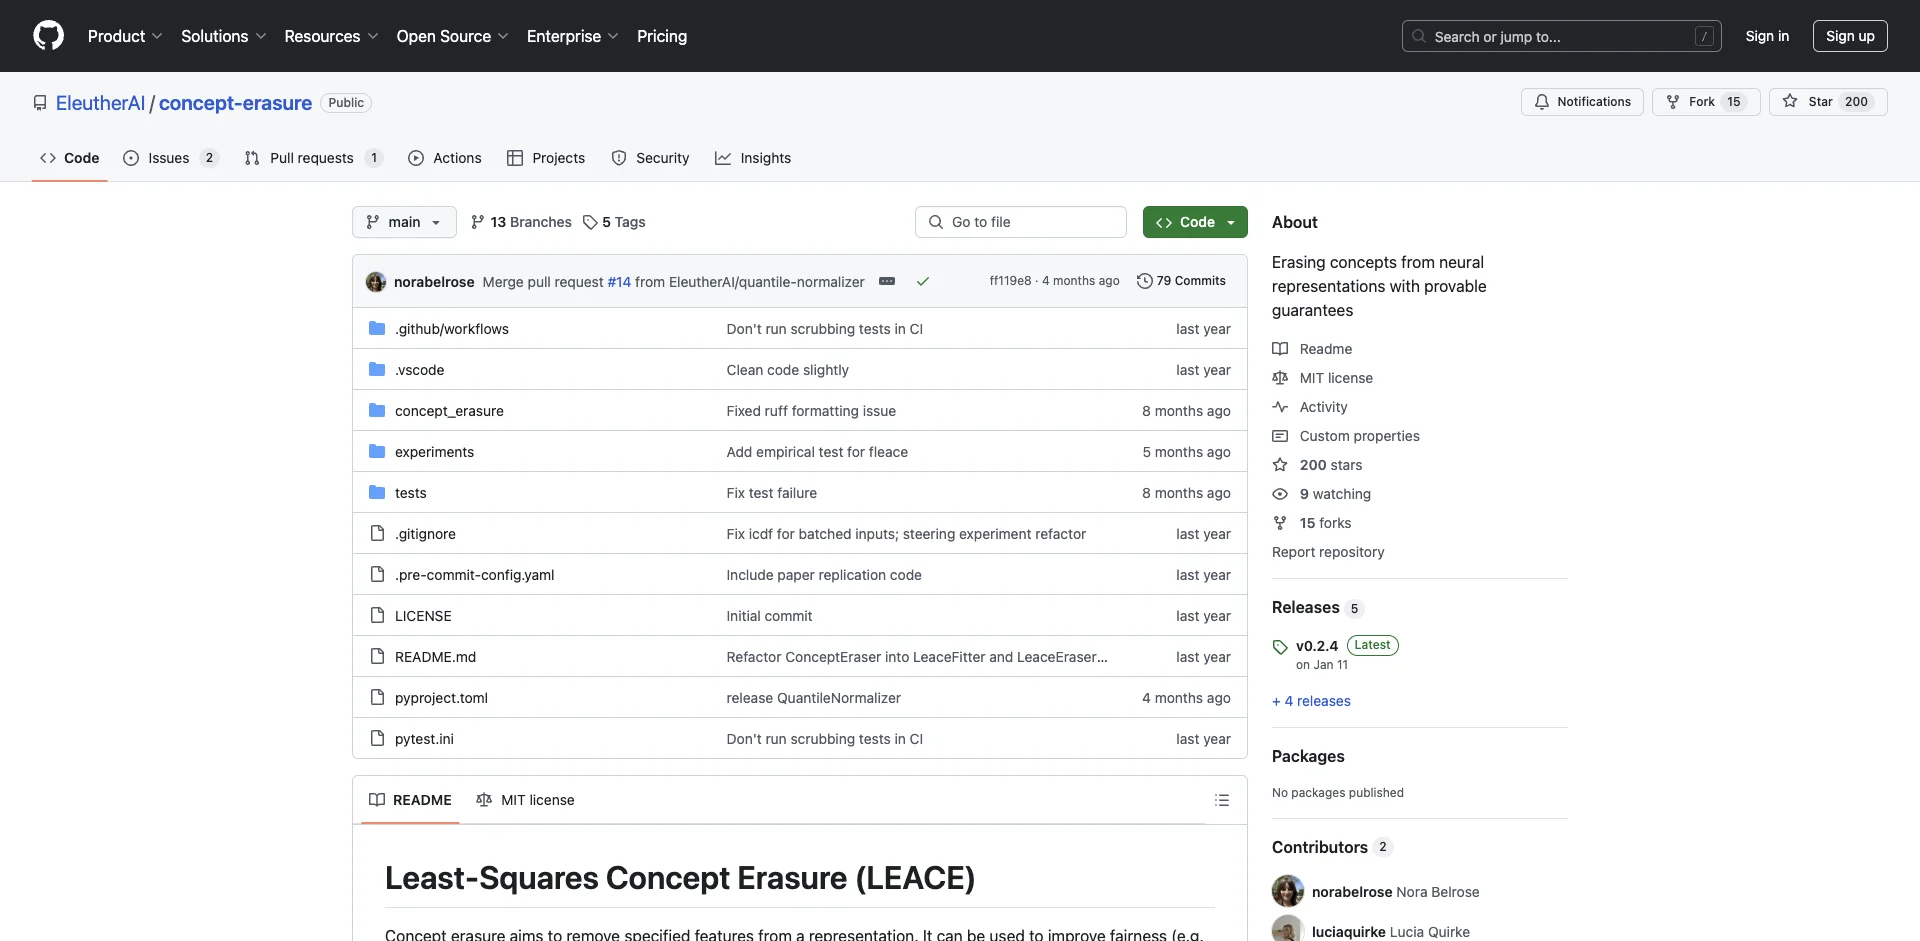
Task: Open the README.md file
Action: 435,657
